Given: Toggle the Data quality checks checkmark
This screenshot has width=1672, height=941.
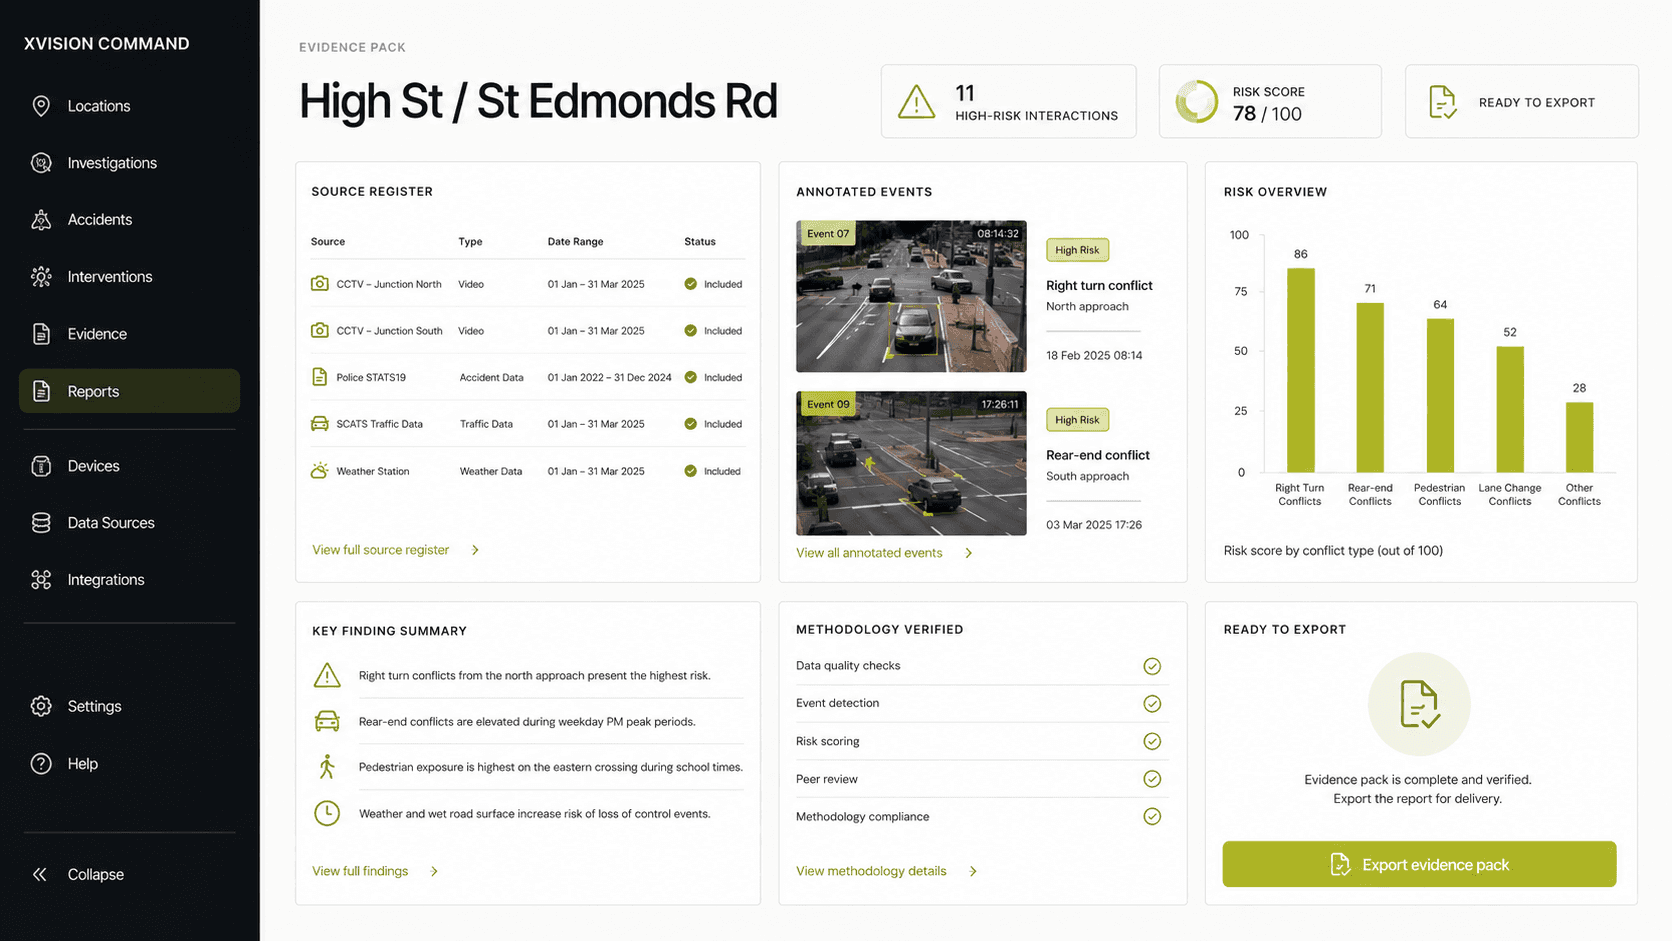Looking at the screenshot, I should [1152, 666].
